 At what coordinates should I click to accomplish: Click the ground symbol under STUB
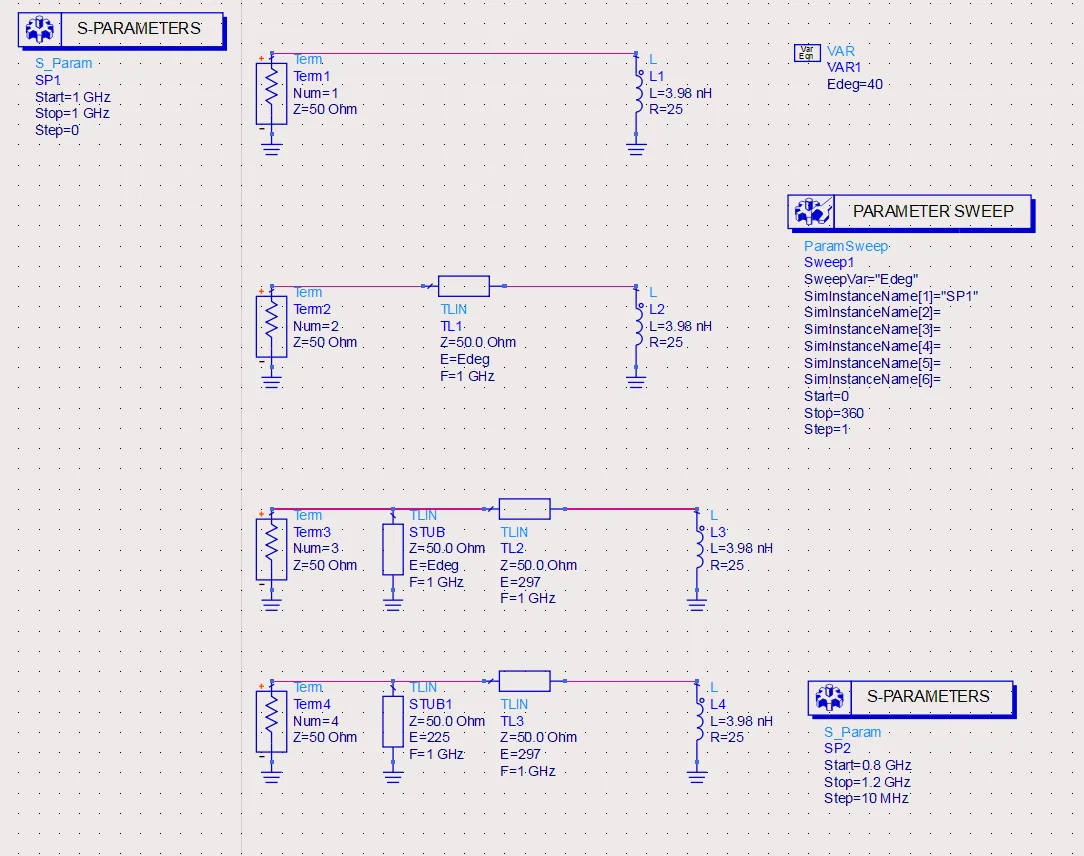[393, 605]
